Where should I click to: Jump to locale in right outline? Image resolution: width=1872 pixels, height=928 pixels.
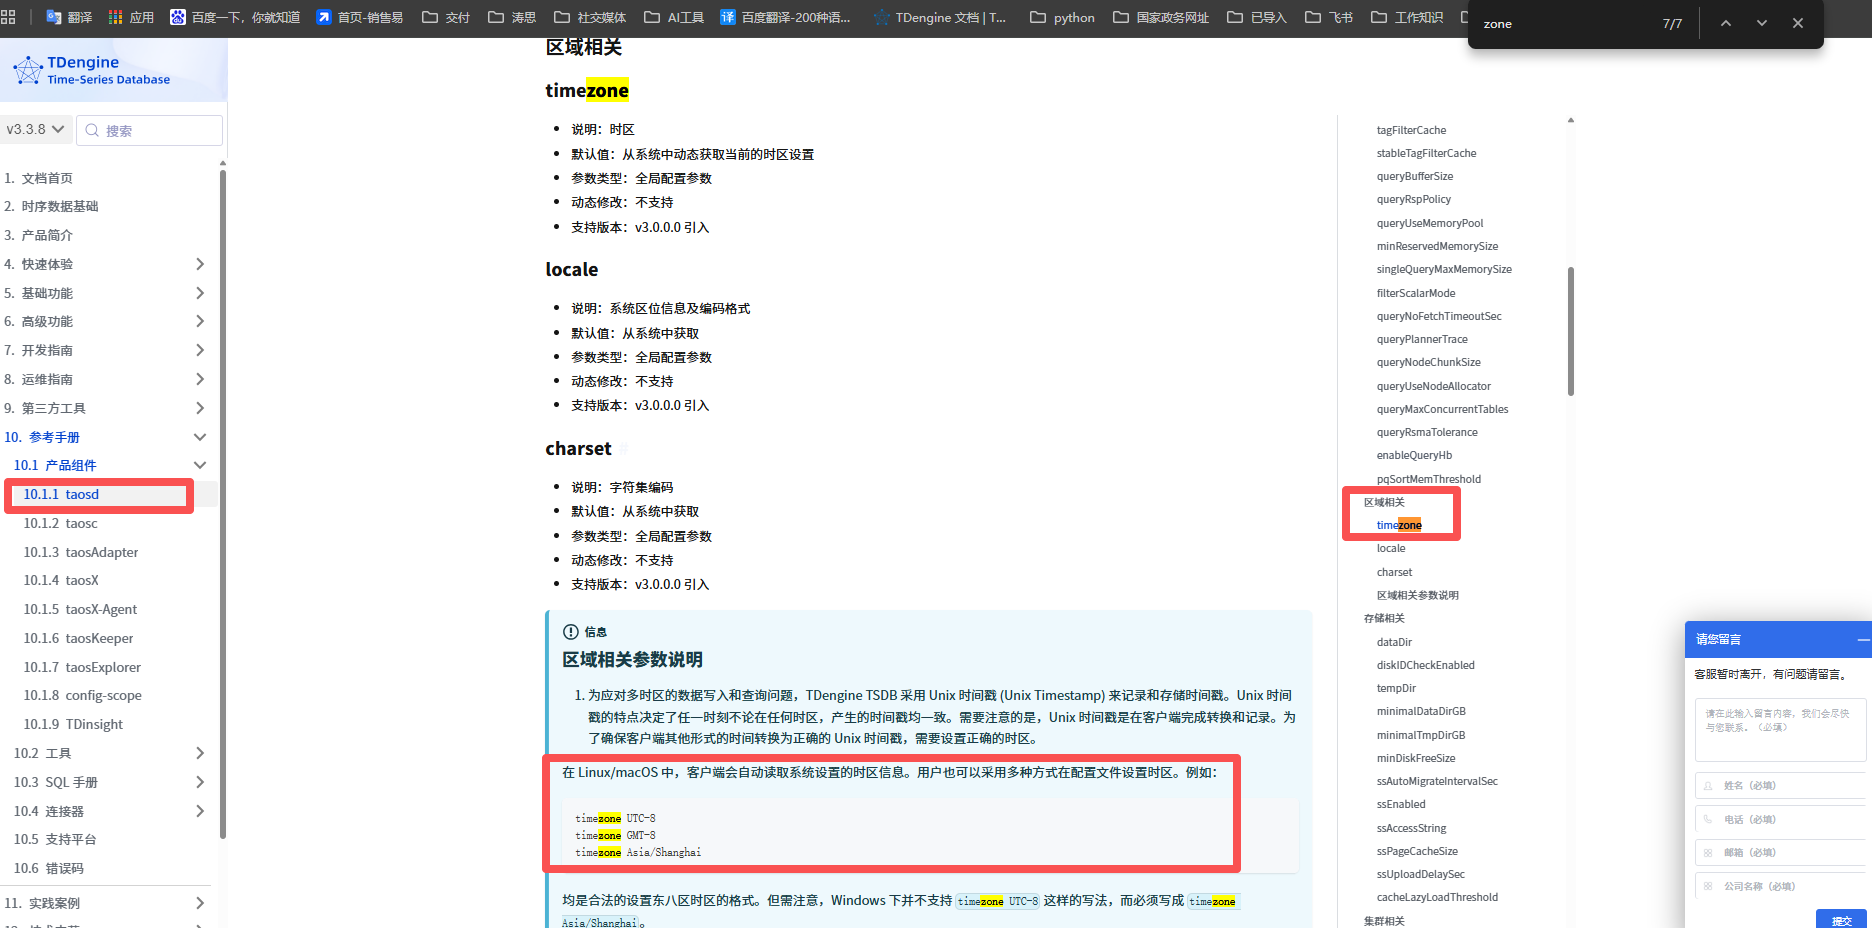[1390, 548]
